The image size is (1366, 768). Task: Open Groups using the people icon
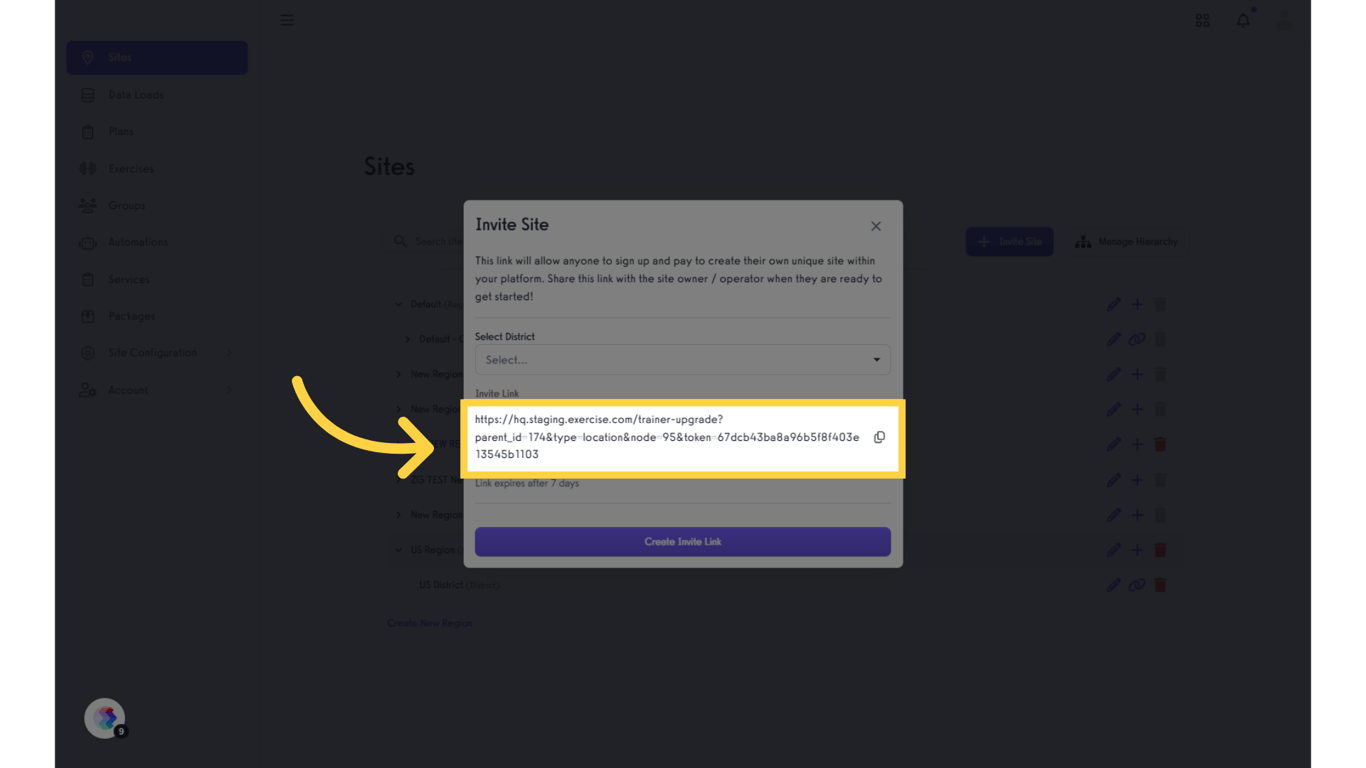click(88, 205)
